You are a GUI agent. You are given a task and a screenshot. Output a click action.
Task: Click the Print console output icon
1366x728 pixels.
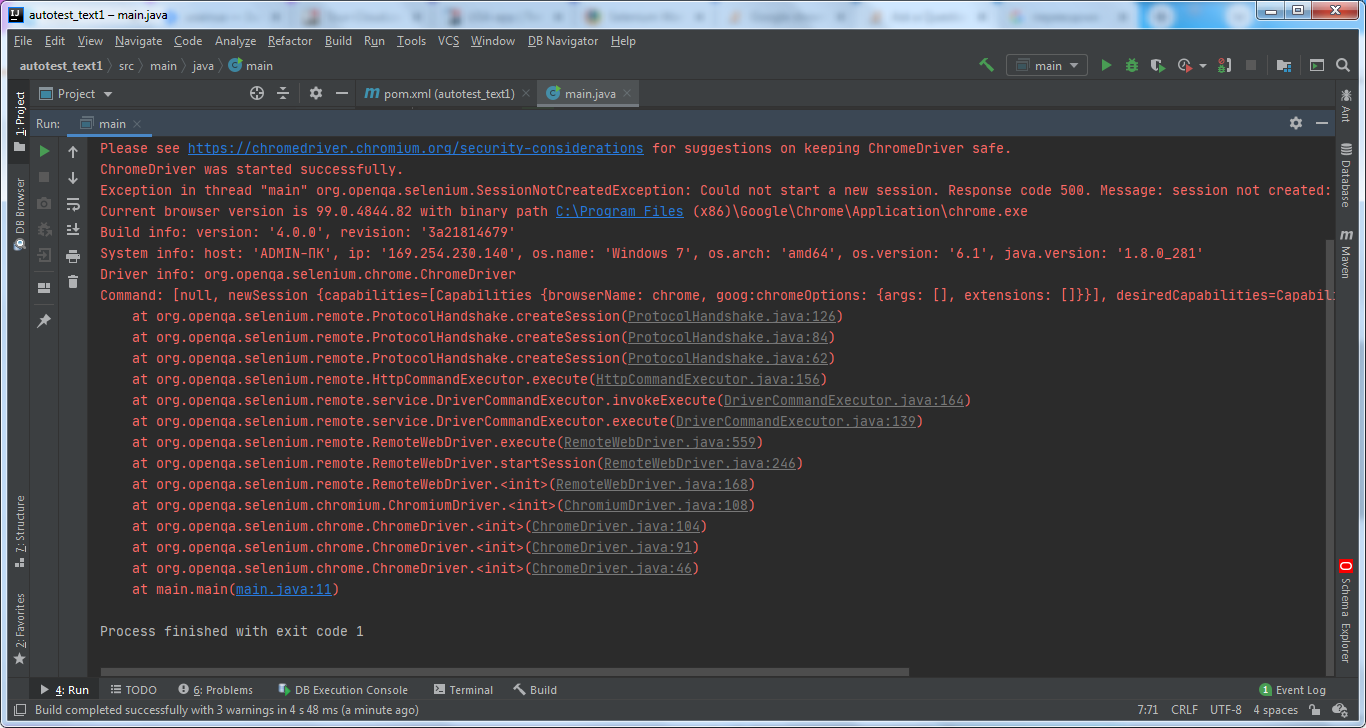click(73, 256)
